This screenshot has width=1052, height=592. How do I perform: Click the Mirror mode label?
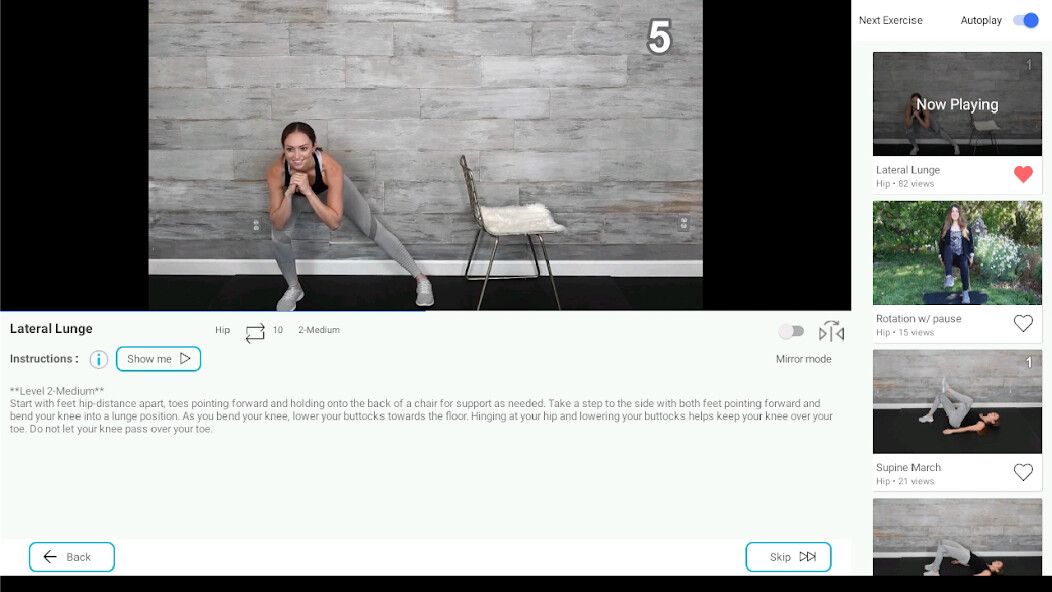pos(804,359)
